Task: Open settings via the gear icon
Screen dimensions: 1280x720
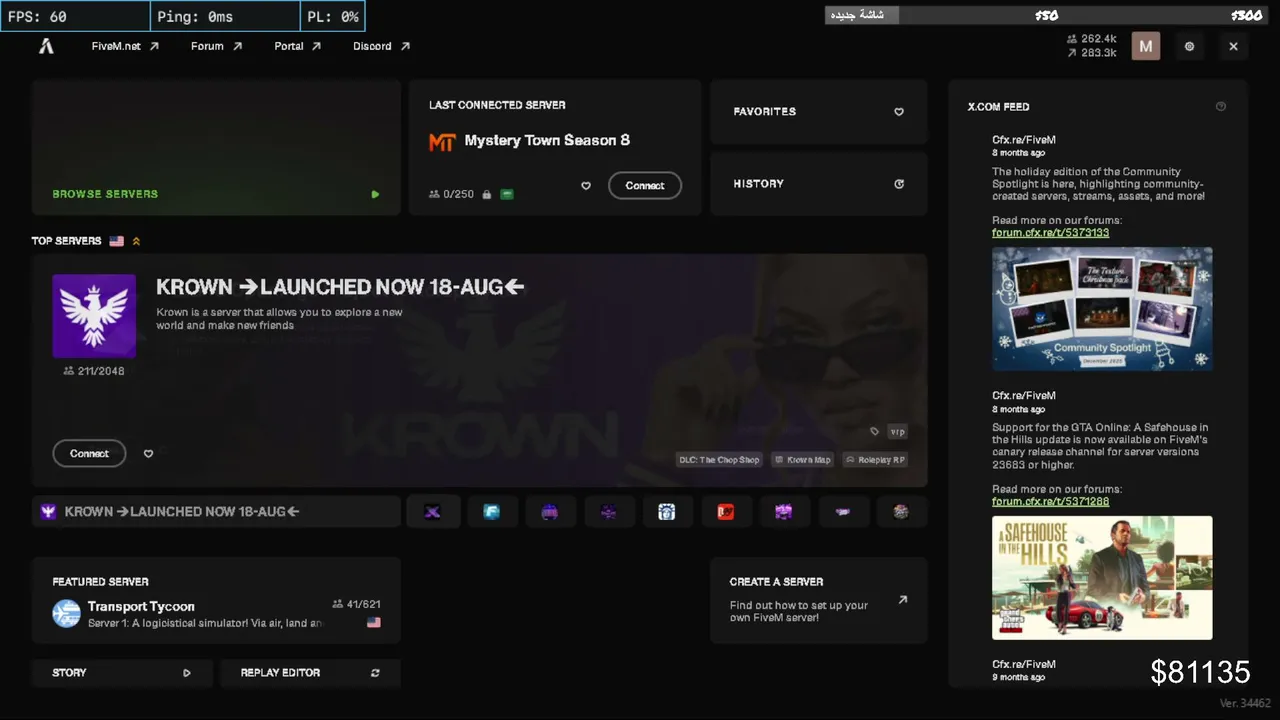Action: (1189, 46)
